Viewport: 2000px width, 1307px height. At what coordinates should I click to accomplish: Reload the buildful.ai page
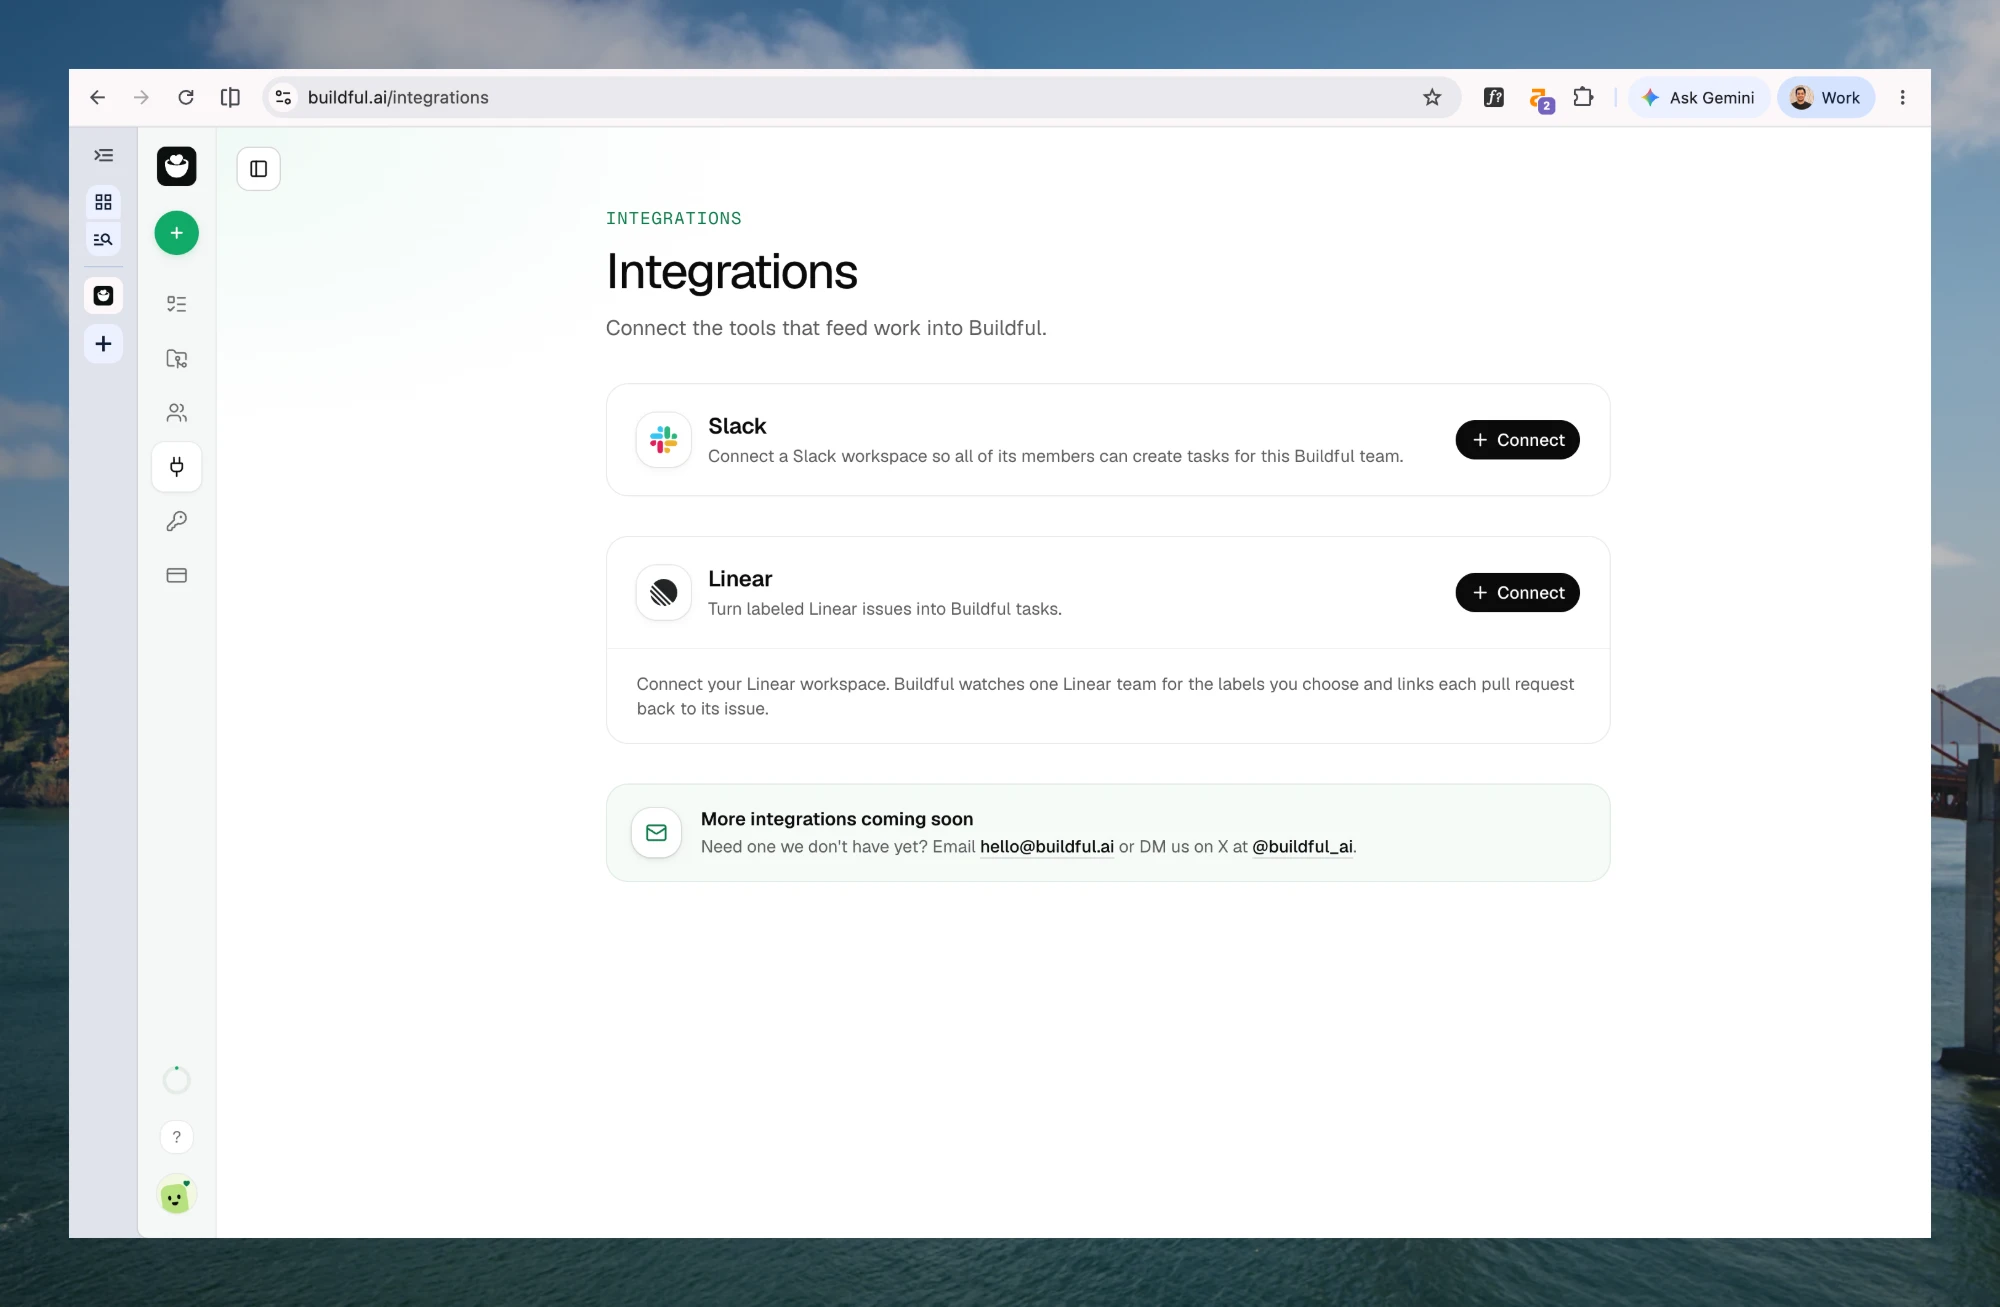coord(186,97)
